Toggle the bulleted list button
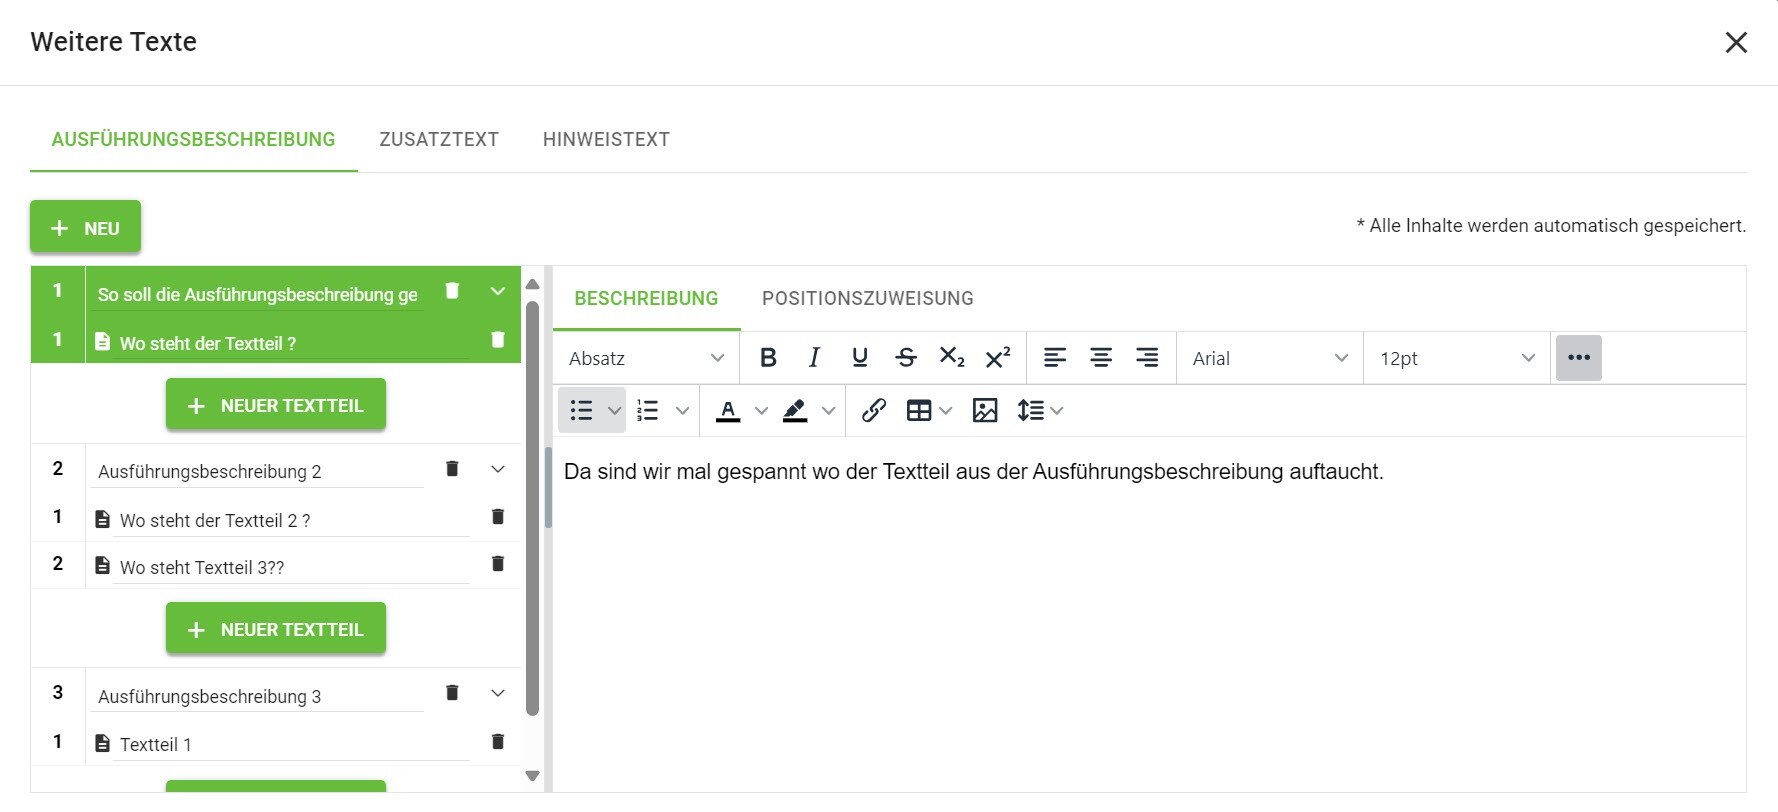Screen dimensions: 1778x812 (581, 410)
